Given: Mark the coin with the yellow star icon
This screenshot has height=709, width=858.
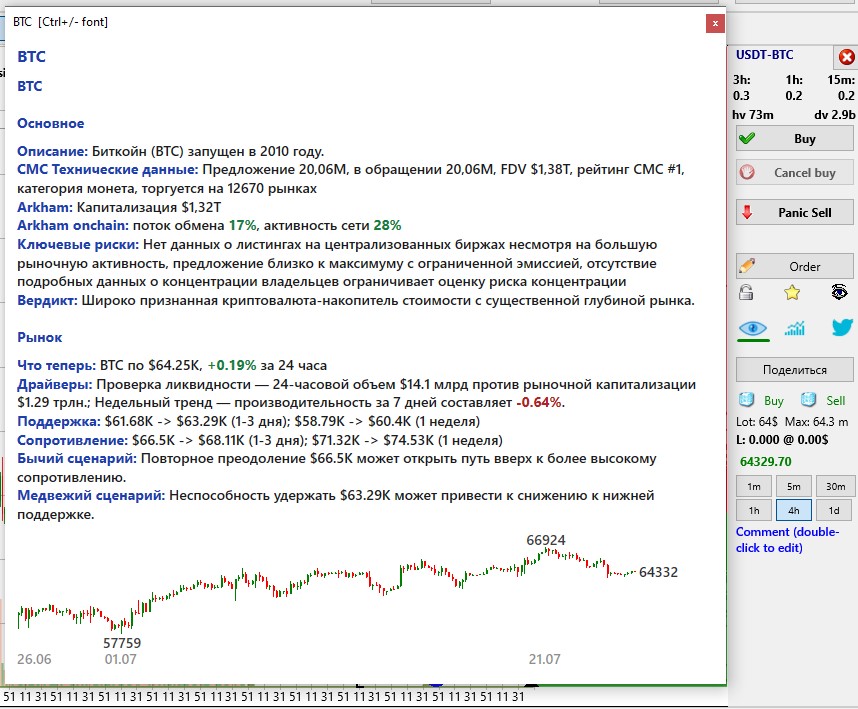Looking at the screenshot, I should point(792,293).
